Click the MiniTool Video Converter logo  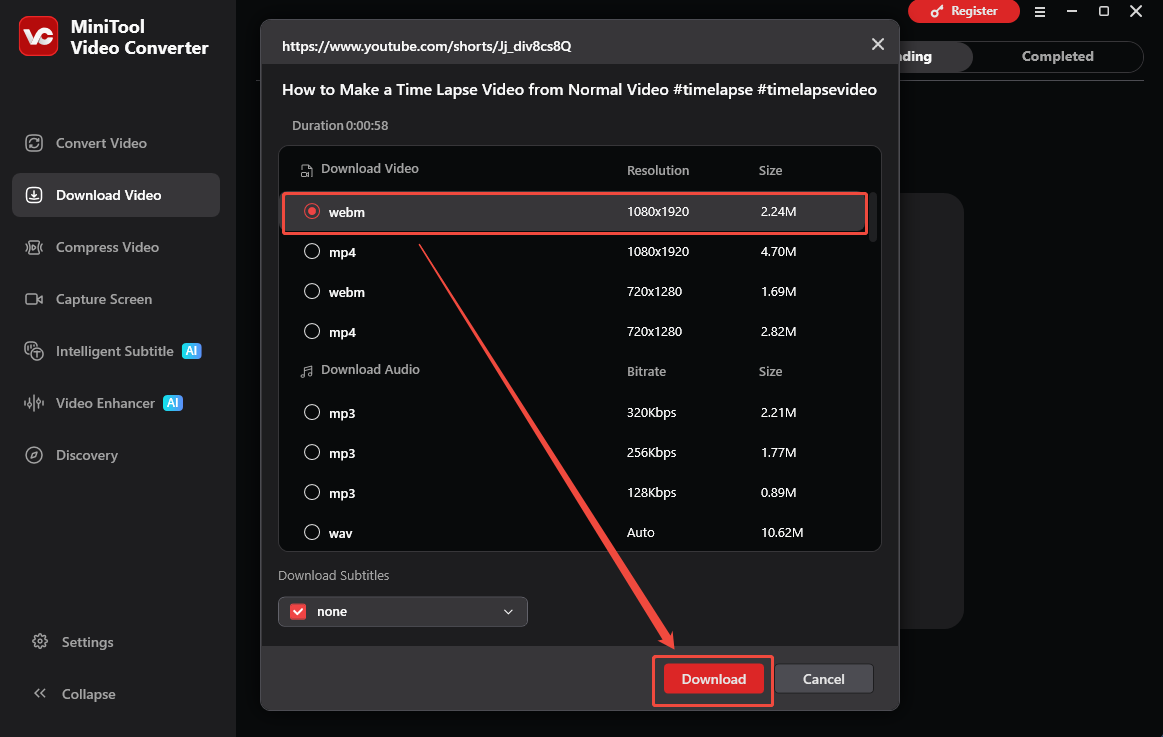tap(39, 36)
